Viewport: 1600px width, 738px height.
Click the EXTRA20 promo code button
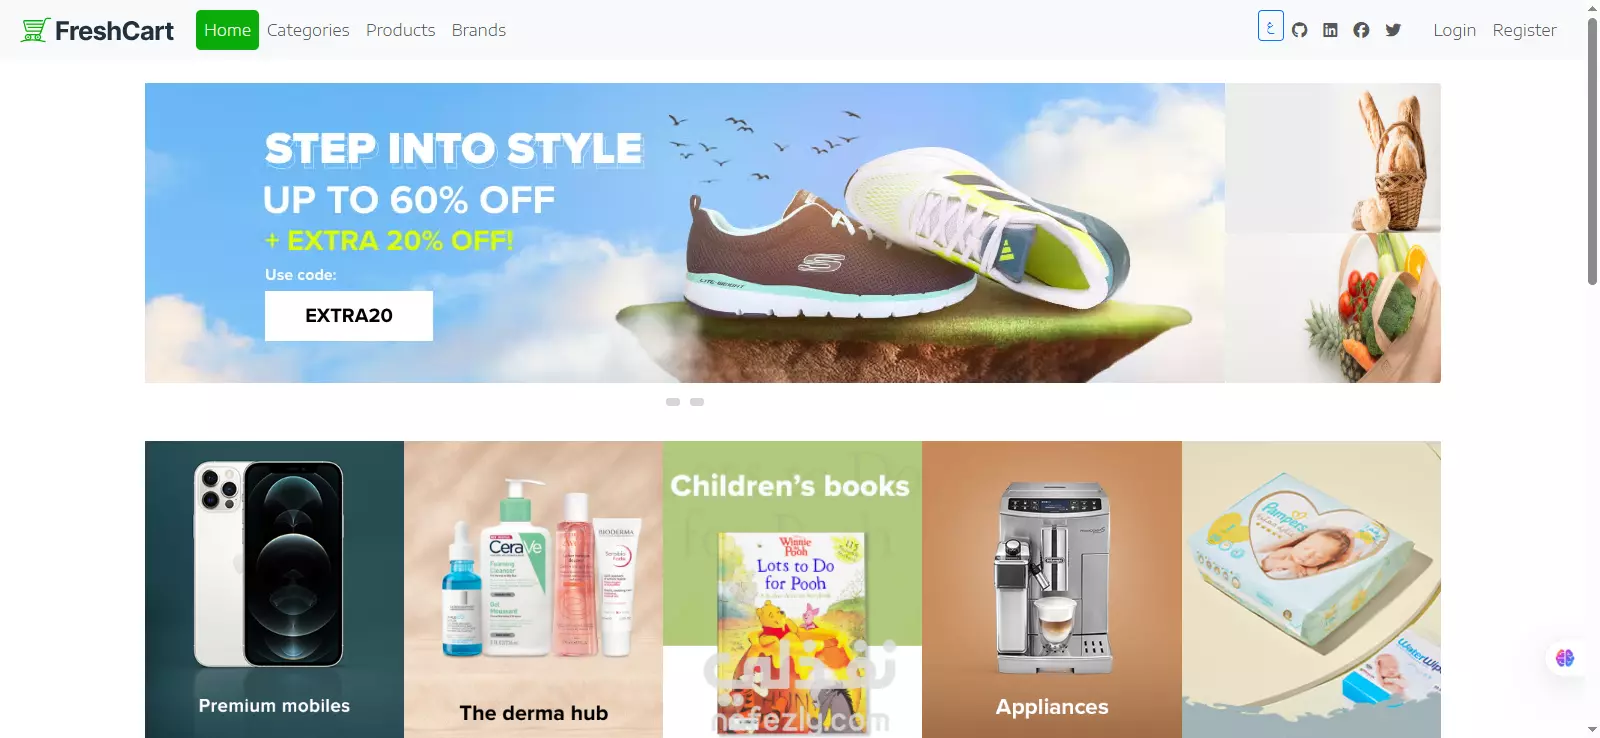tap(349, 316)
